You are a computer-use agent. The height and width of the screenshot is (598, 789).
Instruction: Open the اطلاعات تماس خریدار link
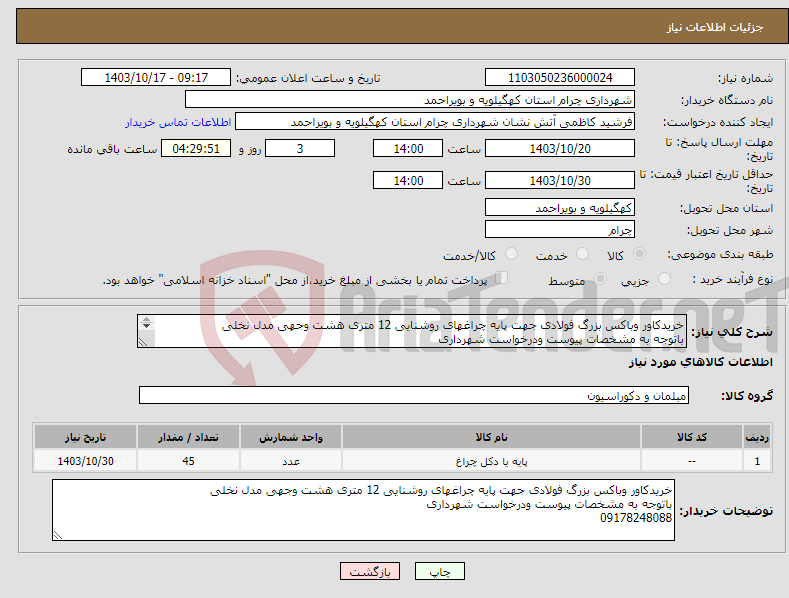tap(178, 122)
